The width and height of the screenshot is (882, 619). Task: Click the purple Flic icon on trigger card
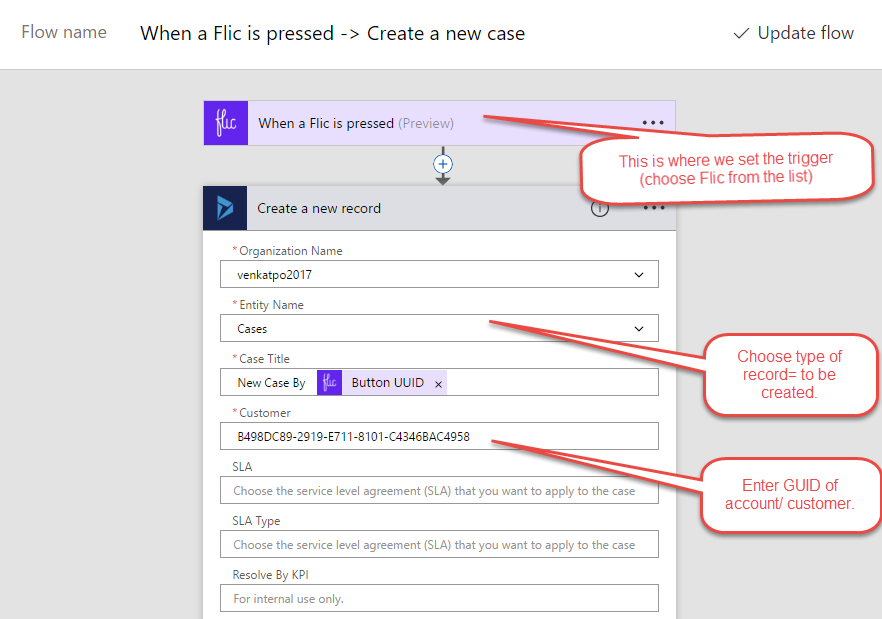(226, 123)
